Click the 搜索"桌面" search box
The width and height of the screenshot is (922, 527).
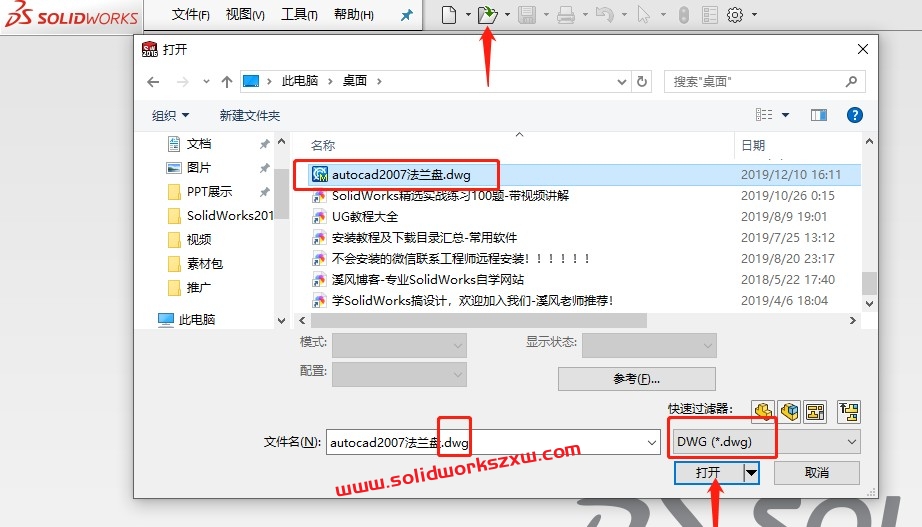[764, 81]
